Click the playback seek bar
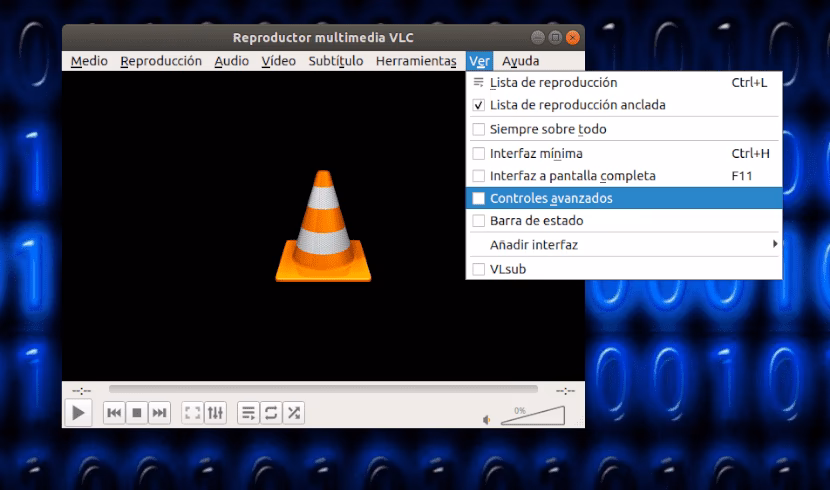 coord(323,389)
